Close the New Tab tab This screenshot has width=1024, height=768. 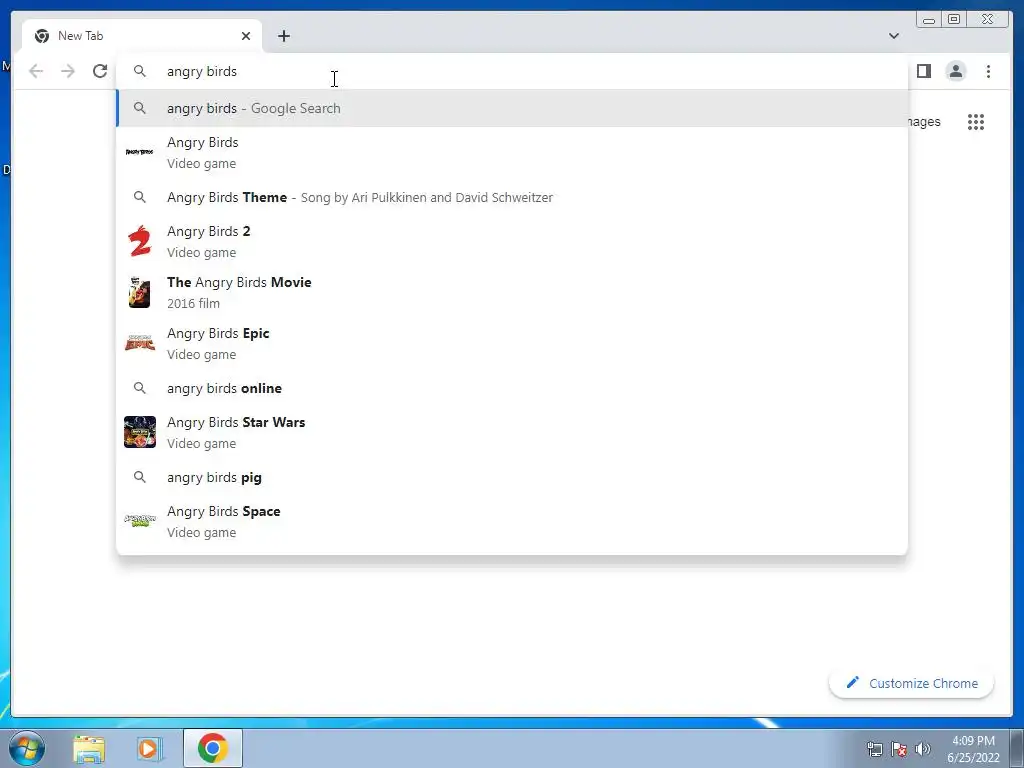pos(246,36)
